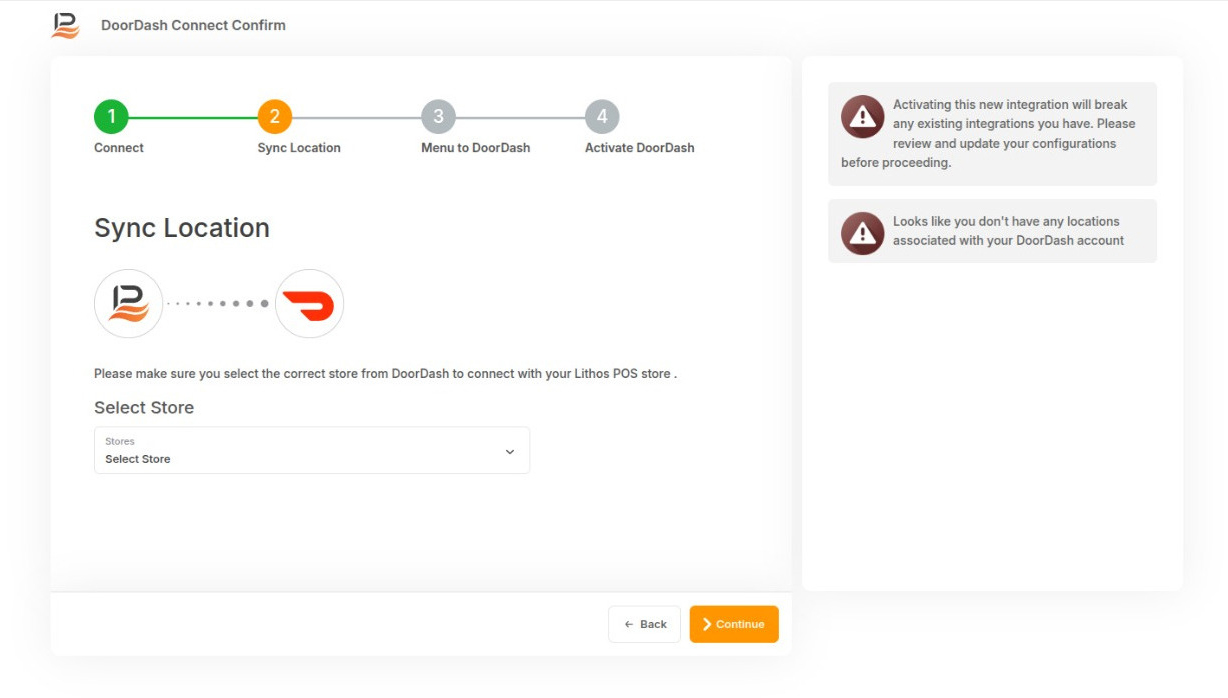Go back with the Back button
1228x698 pixels.
click(644, 624)
